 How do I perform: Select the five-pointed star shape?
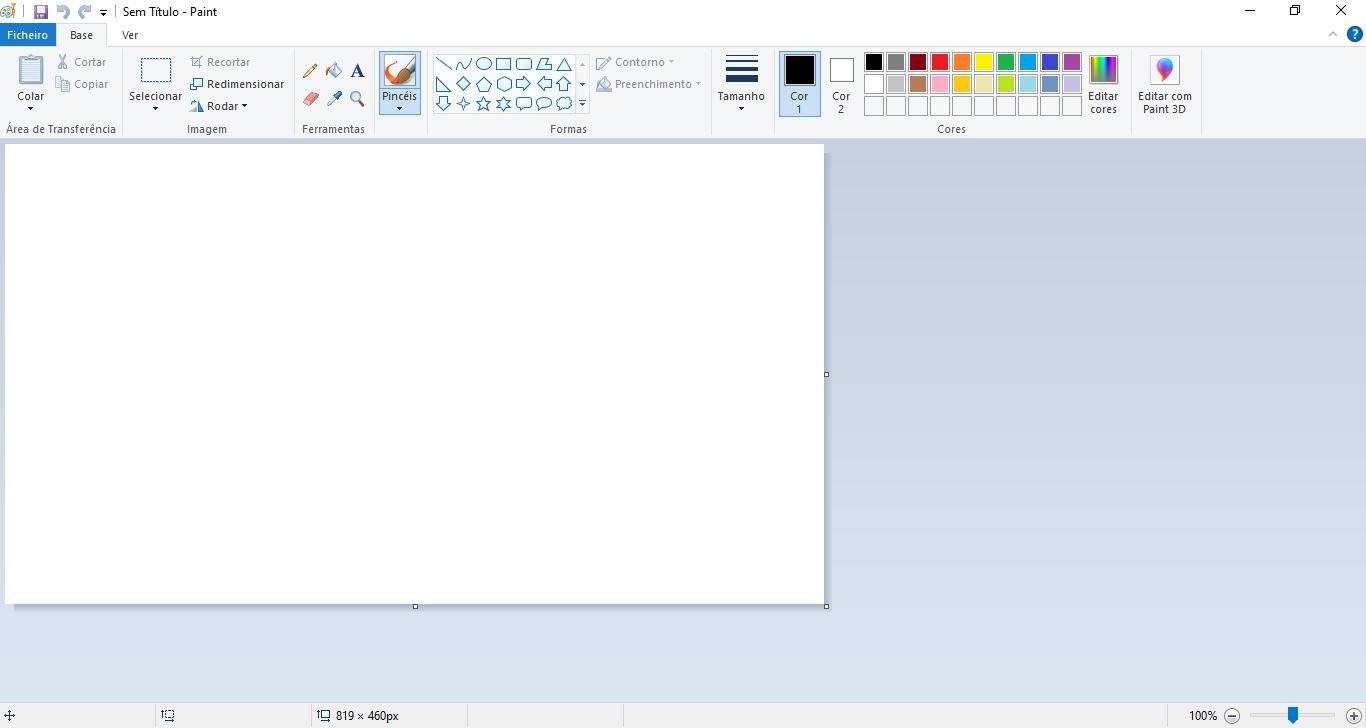click(483, 102)
